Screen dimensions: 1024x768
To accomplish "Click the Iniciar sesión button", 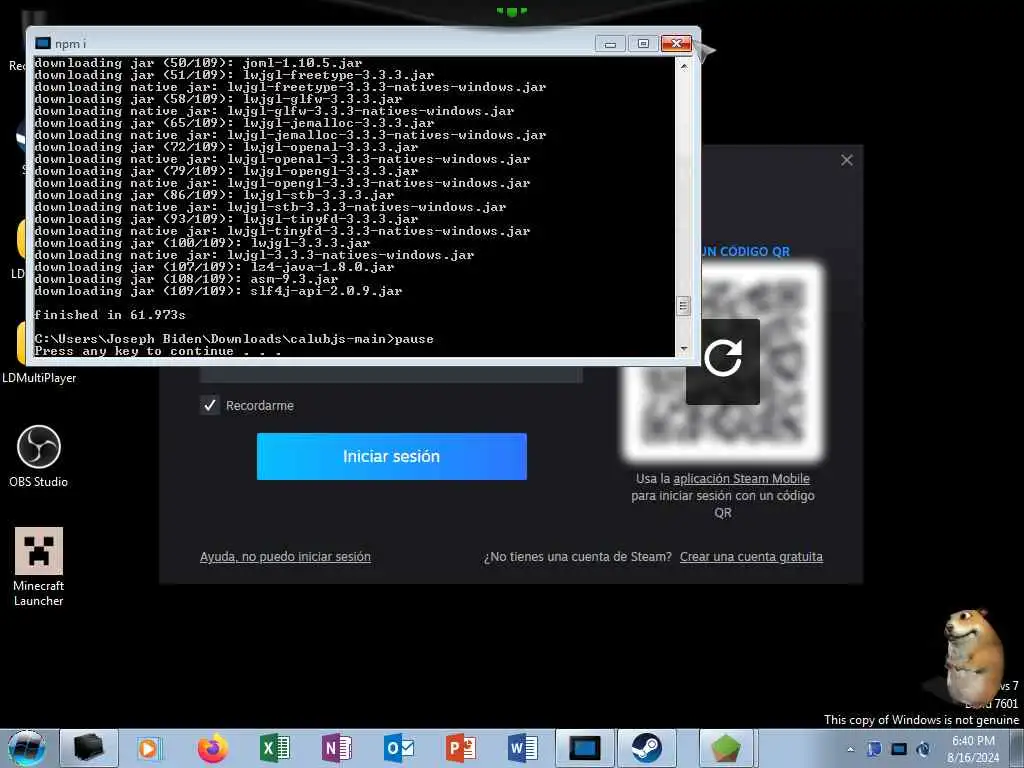I will pyautogui.click(x=392, y=456).
